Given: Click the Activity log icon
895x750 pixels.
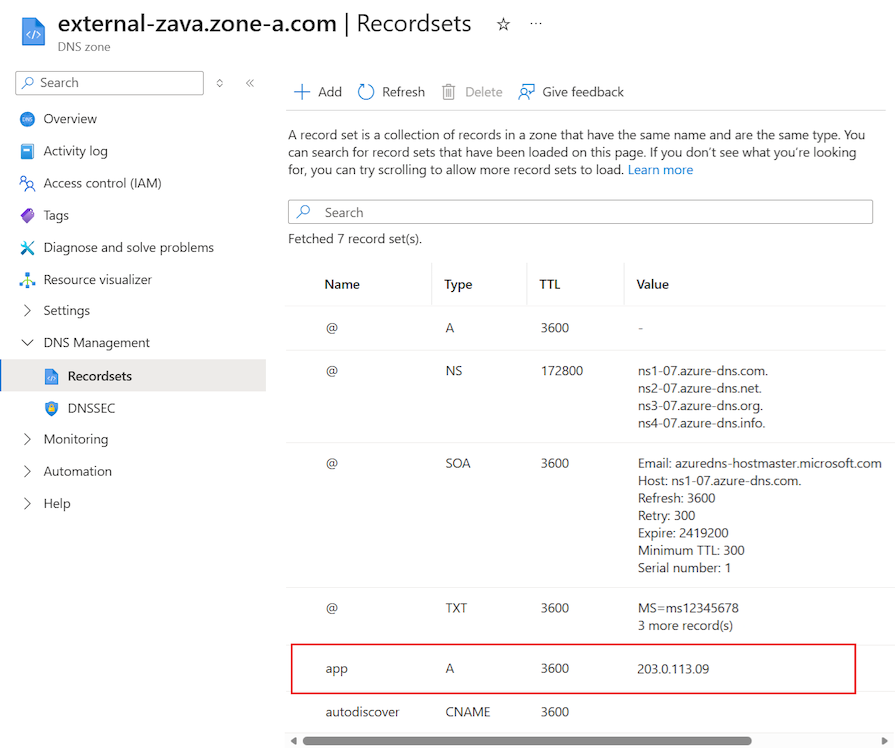Looking at the screenshot, I should pos(27,151).
